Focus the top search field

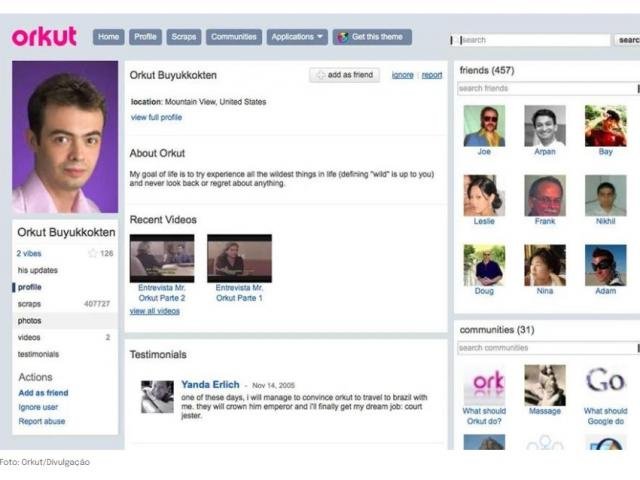pos(534,40)
